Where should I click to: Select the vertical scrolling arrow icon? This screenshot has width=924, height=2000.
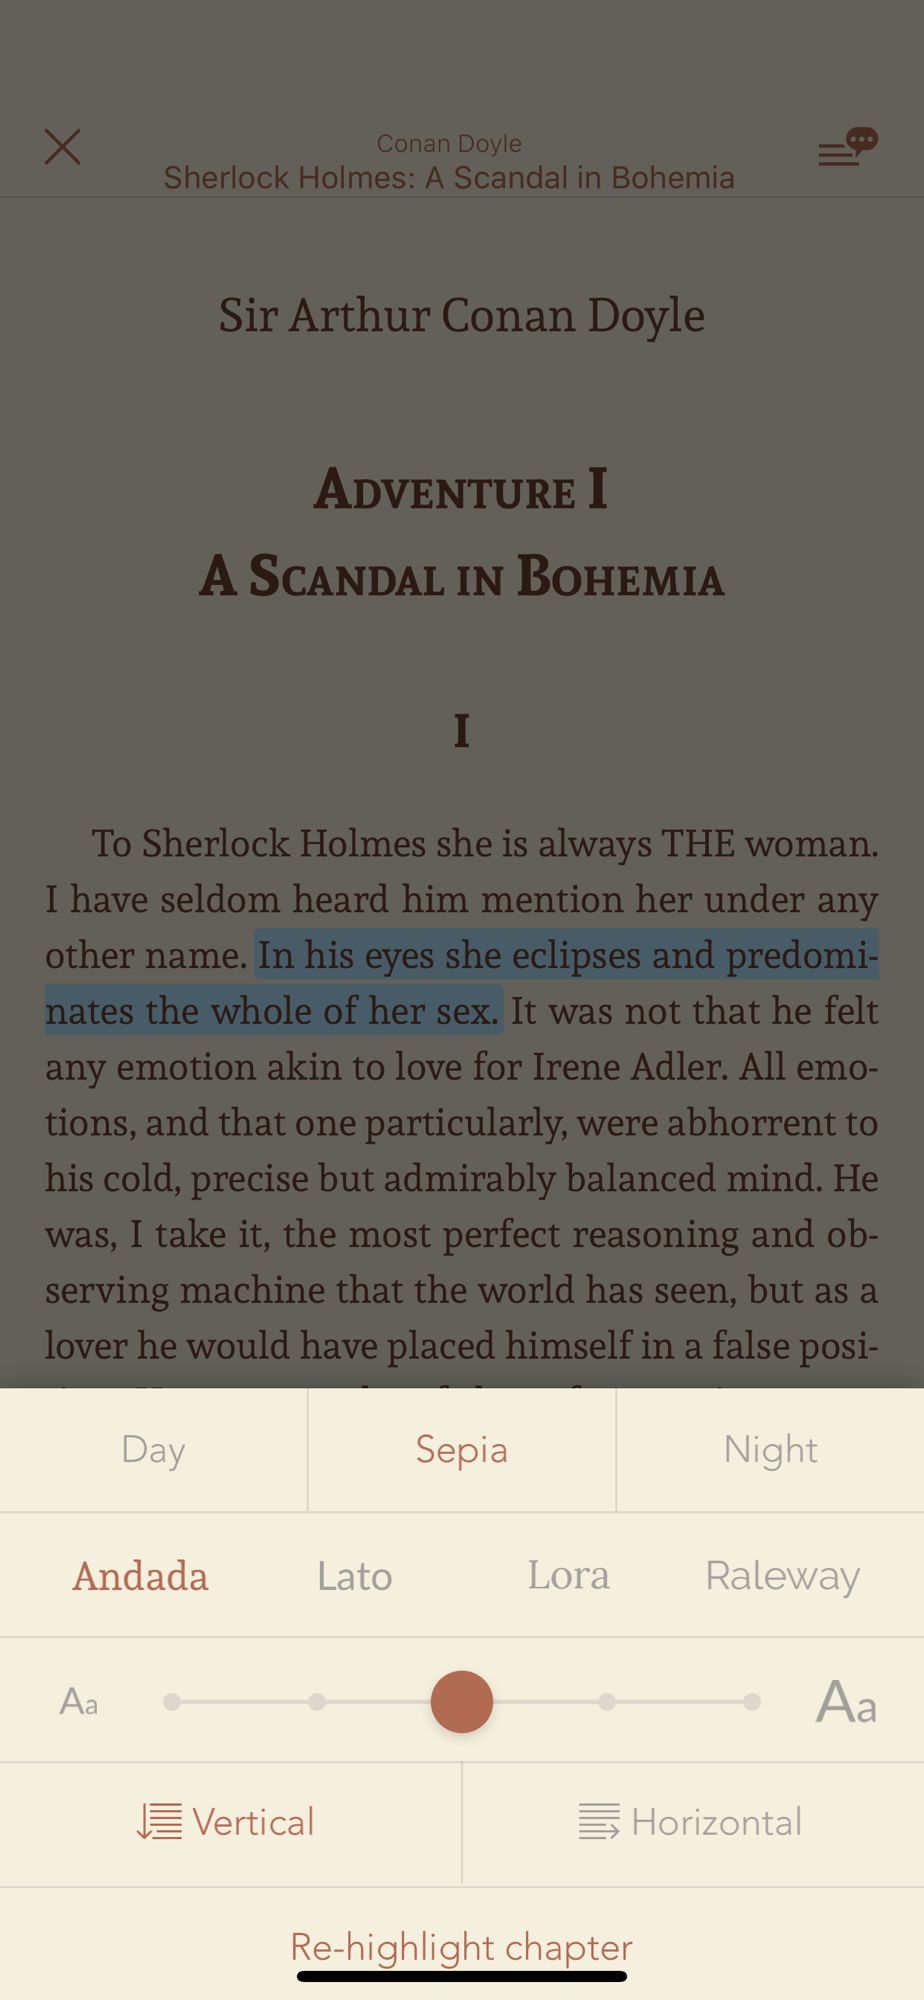click(x=159, y=1822)
